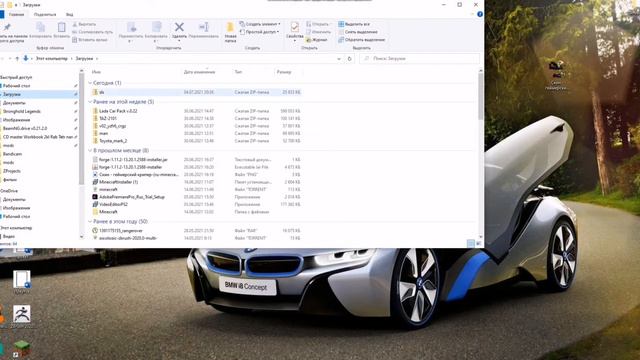640x360 pixels.
Task: Sort by Тип column header
Action: pyautogui.click(x=238, y=72)
